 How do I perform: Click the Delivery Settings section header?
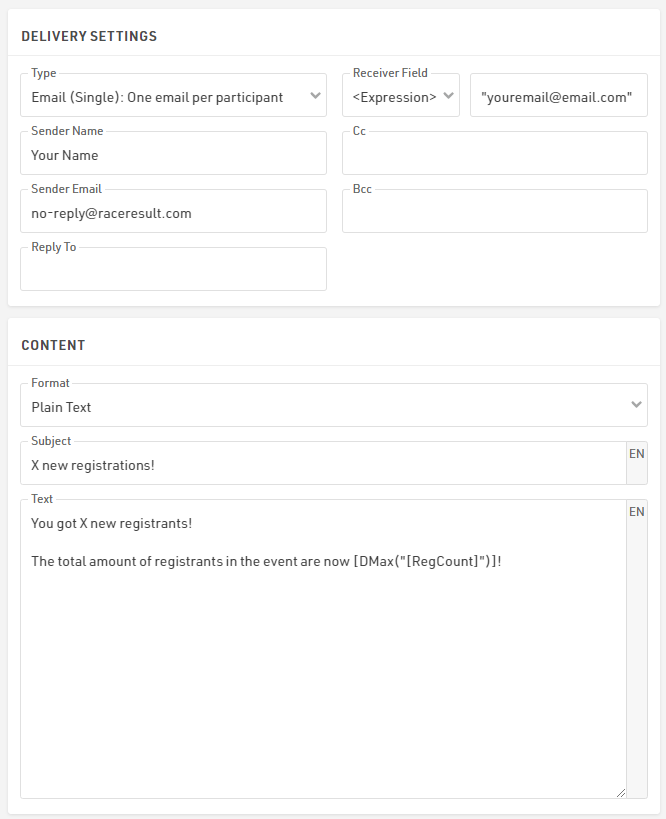[x=89, y=36]
